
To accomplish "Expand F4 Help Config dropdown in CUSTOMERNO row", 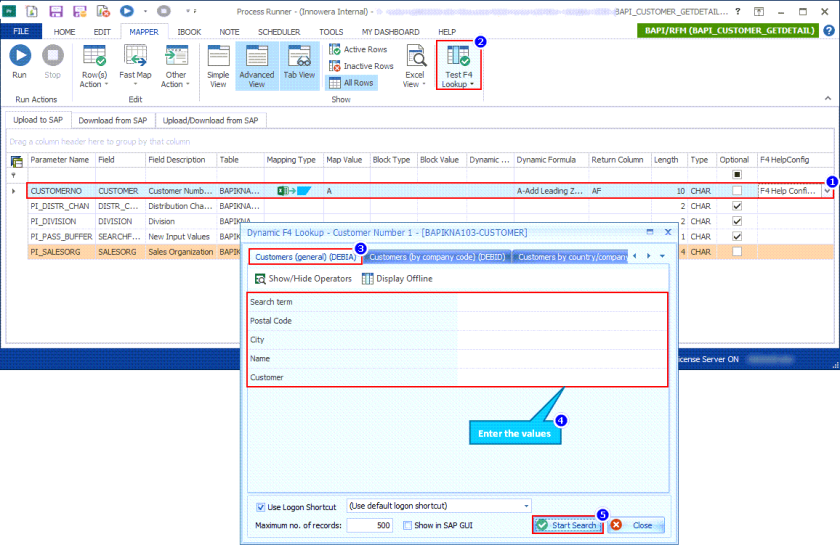I will pos(828,191).
